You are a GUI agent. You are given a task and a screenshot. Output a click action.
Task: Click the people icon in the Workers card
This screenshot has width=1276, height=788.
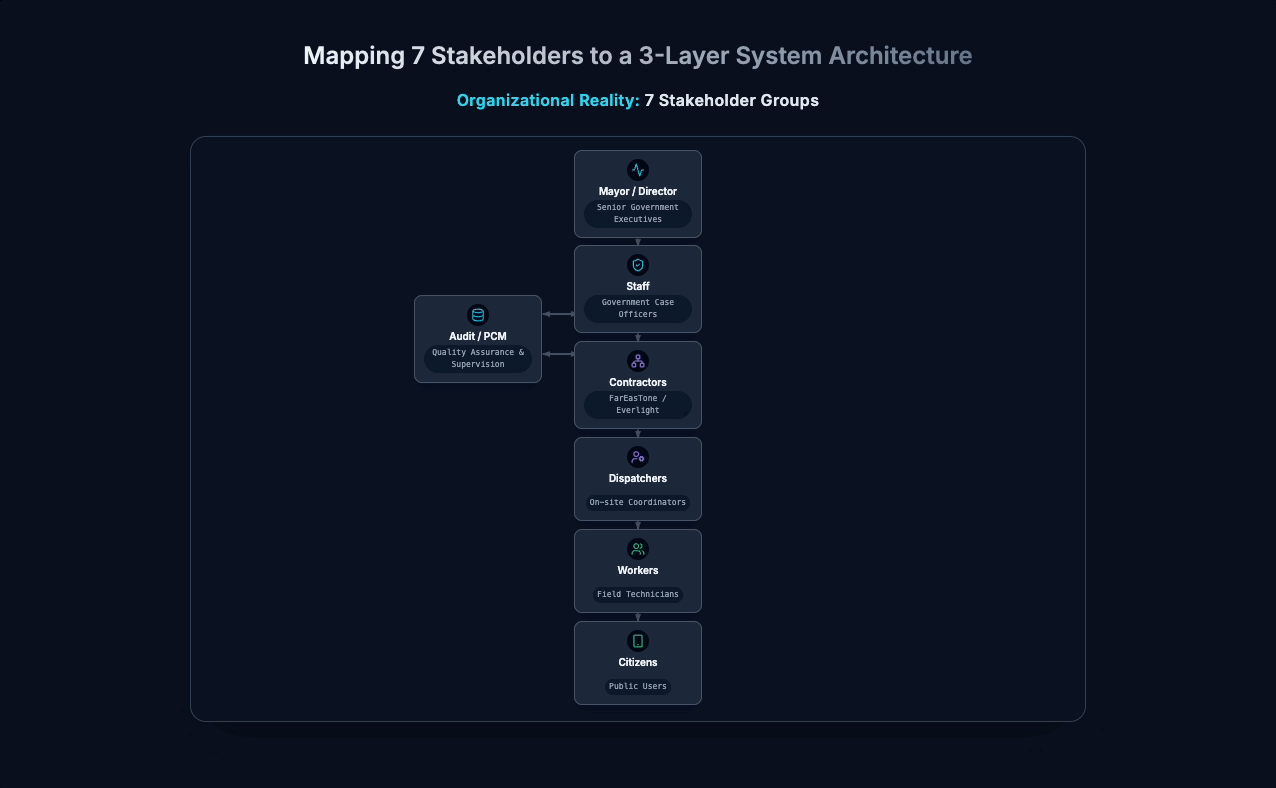point(638,549)
